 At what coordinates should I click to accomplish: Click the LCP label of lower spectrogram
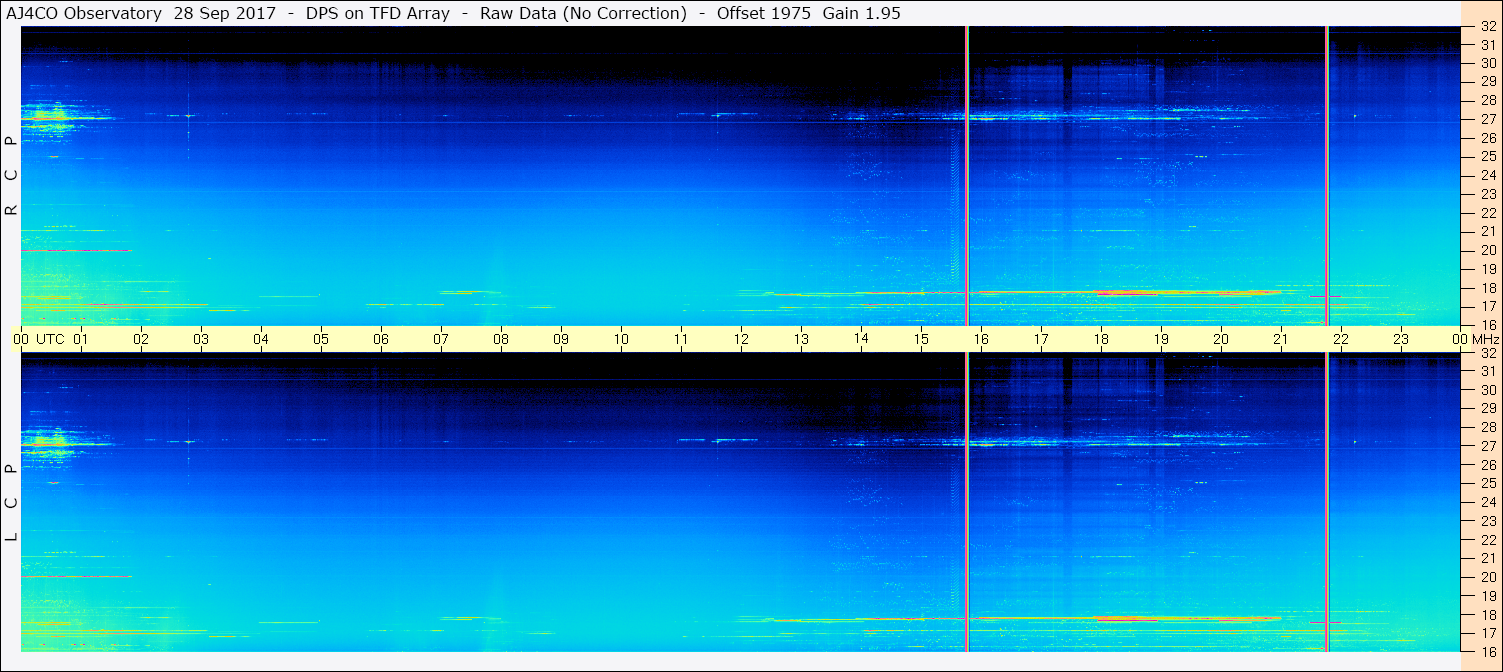(12, 503)
